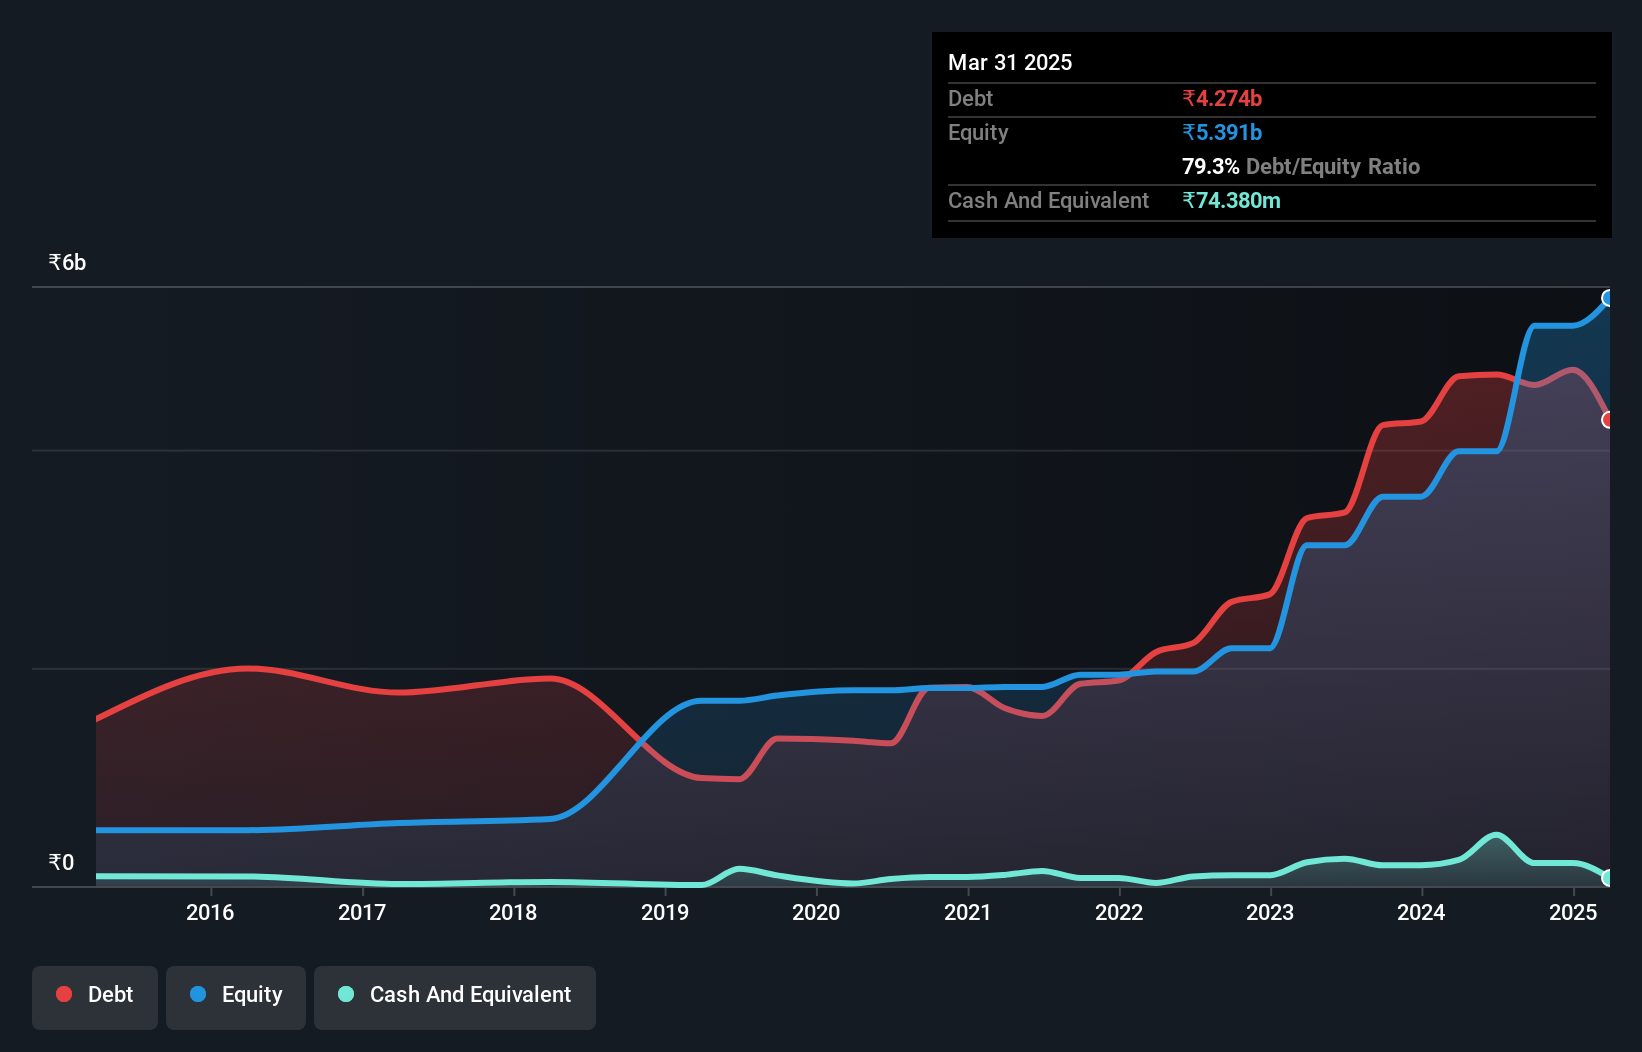Click the ₹4.274b debt value
This screenshot has height=1052, width=1642.
1222,98
